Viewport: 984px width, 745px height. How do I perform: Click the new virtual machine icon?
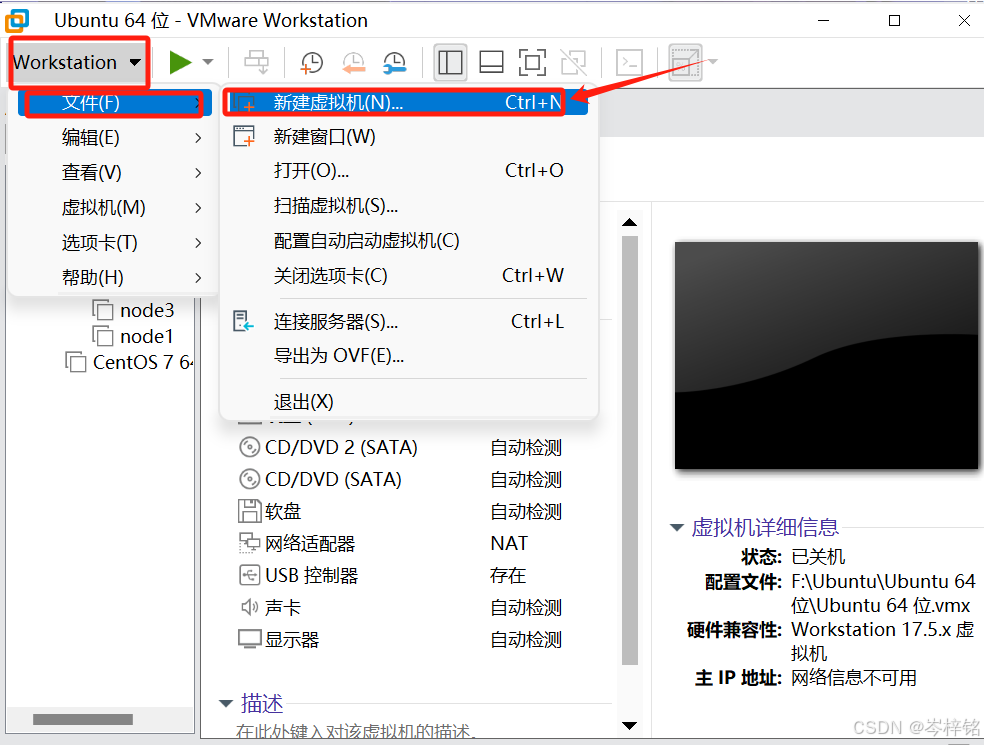pos(244,102)
